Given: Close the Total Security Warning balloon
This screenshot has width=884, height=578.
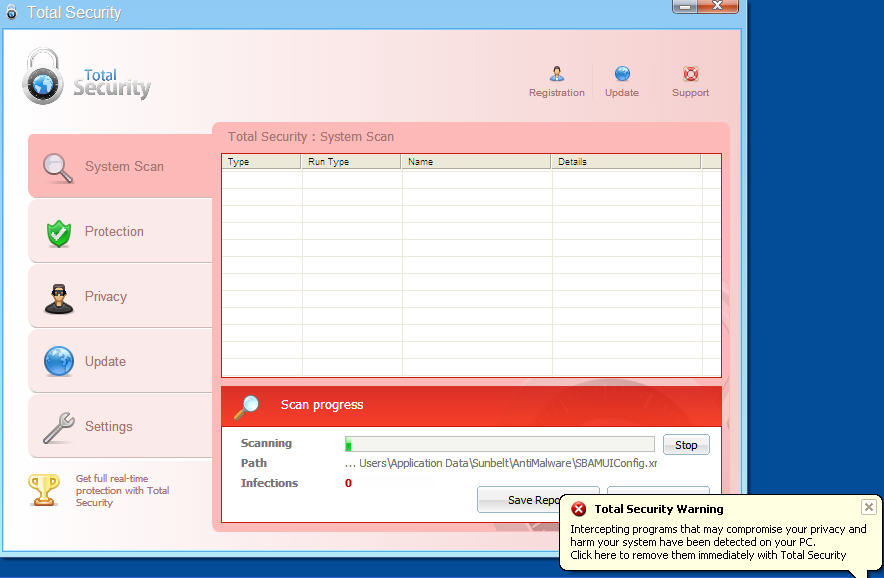Looking at the screenshot, I should pyautogui.click(x=868, y=507).
